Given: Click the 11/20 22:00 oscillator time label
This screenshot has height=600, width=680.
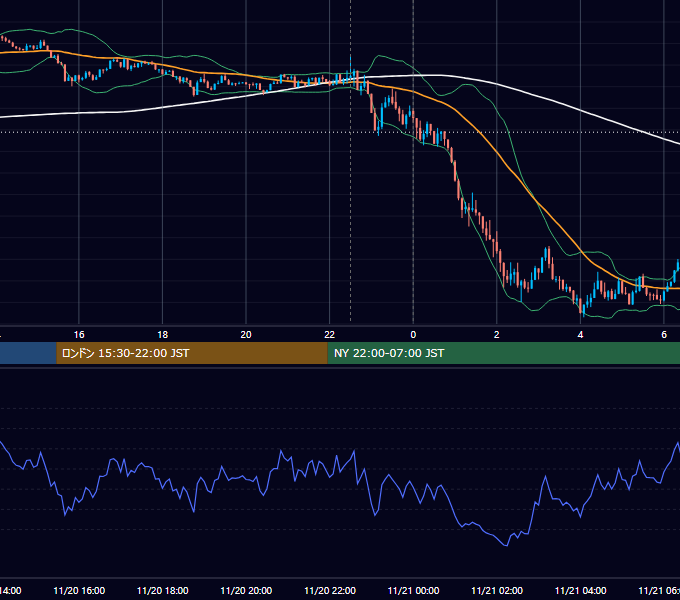Looking at the screenshot, I should click(330, 590).
